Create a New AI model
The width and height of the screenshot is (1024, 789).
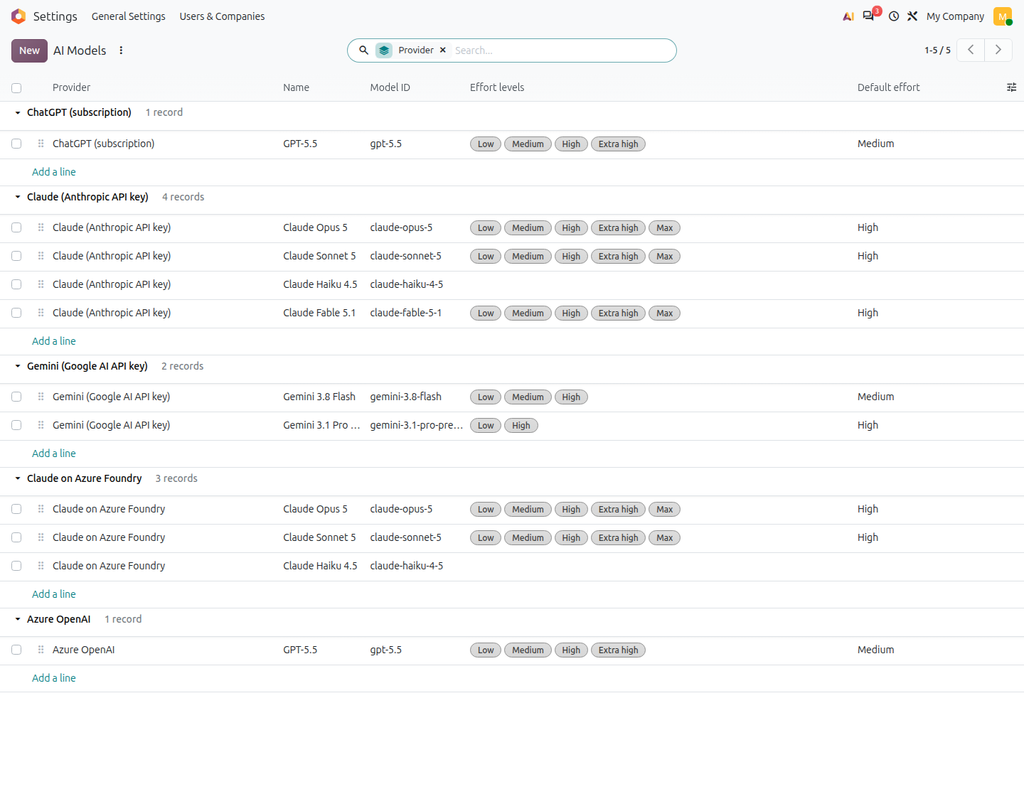29,50
